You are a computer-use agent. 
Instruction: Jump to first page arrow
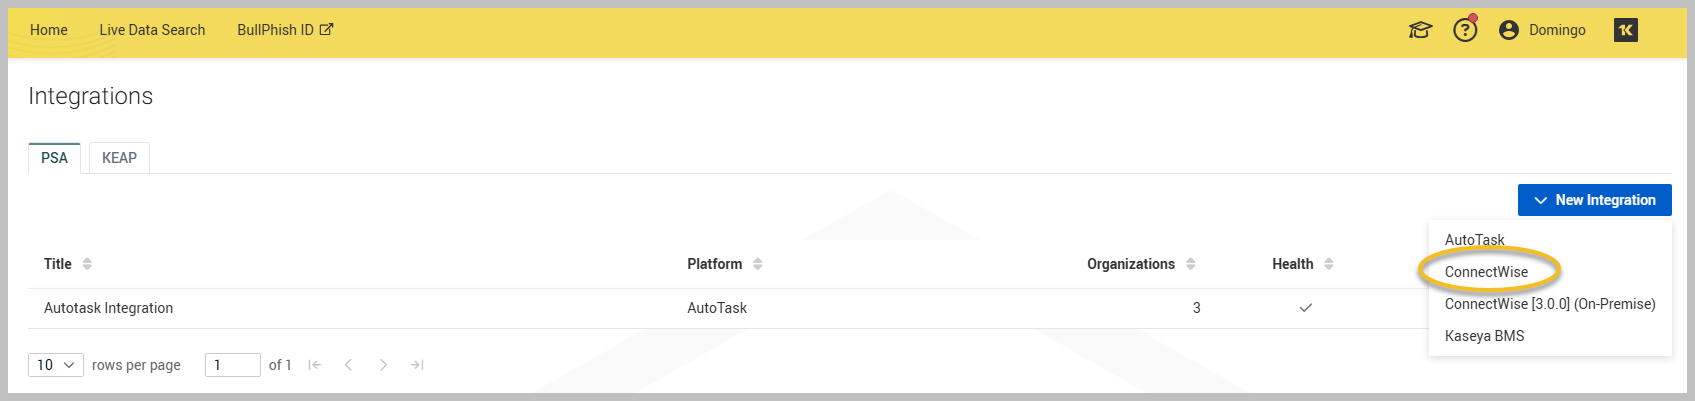click(314, 365)
